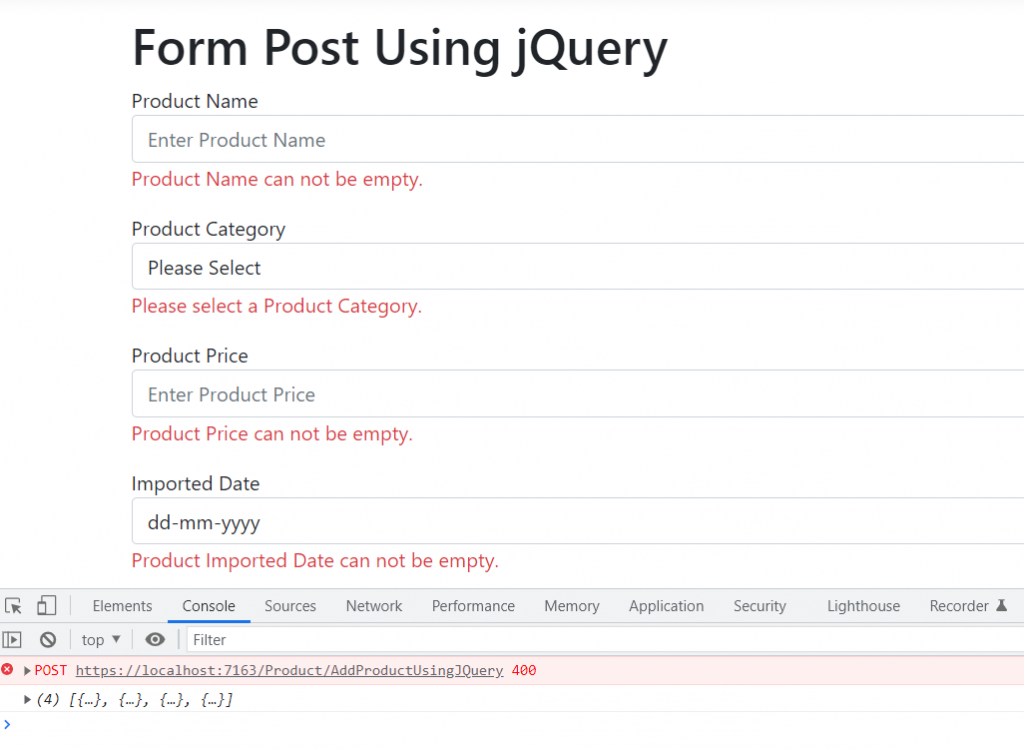Open the Product Category select dropdown
This screenshot has width=1024, height=750.
coord(578,268)
